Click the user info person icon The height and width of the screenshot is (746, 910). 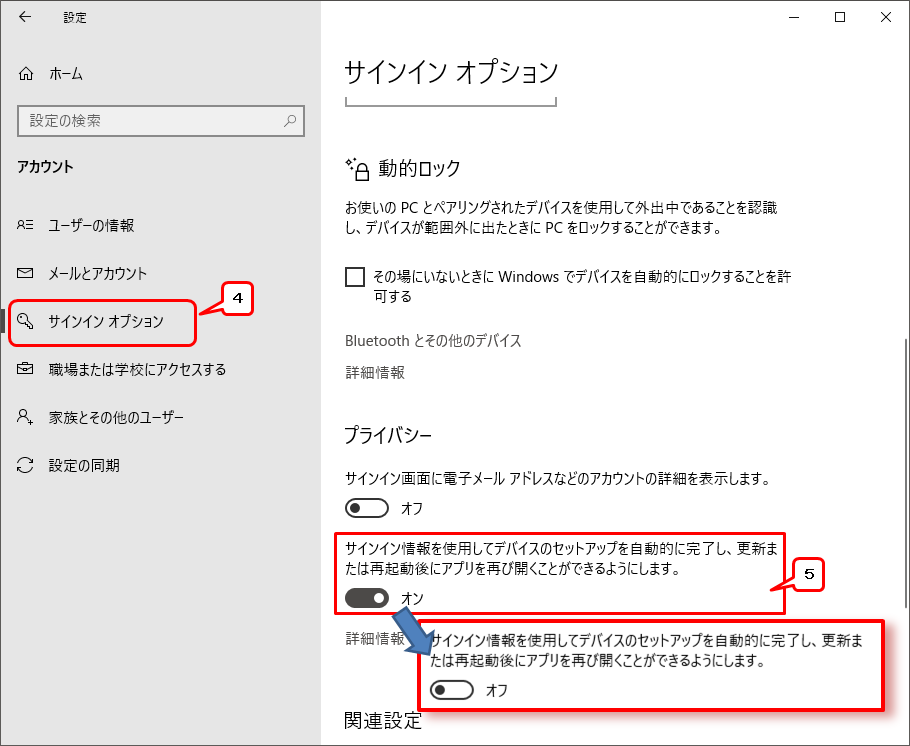coord(27,225)
